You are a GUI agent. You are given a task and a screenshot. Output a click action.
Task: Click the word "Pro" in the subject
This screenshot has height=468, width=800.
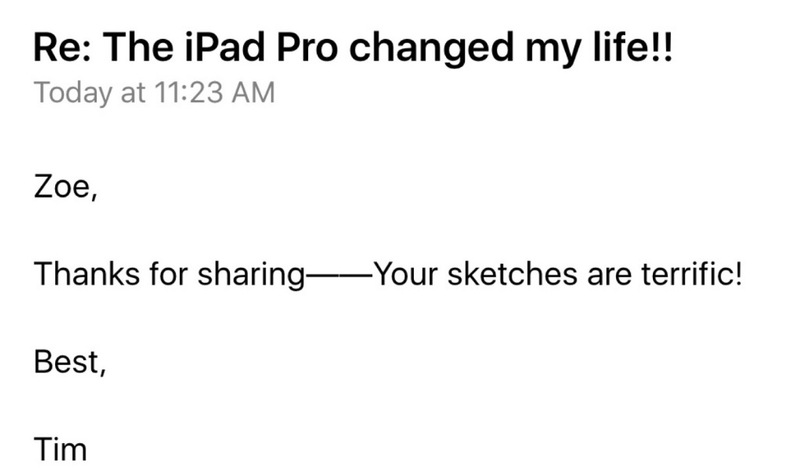click(307, 47)
